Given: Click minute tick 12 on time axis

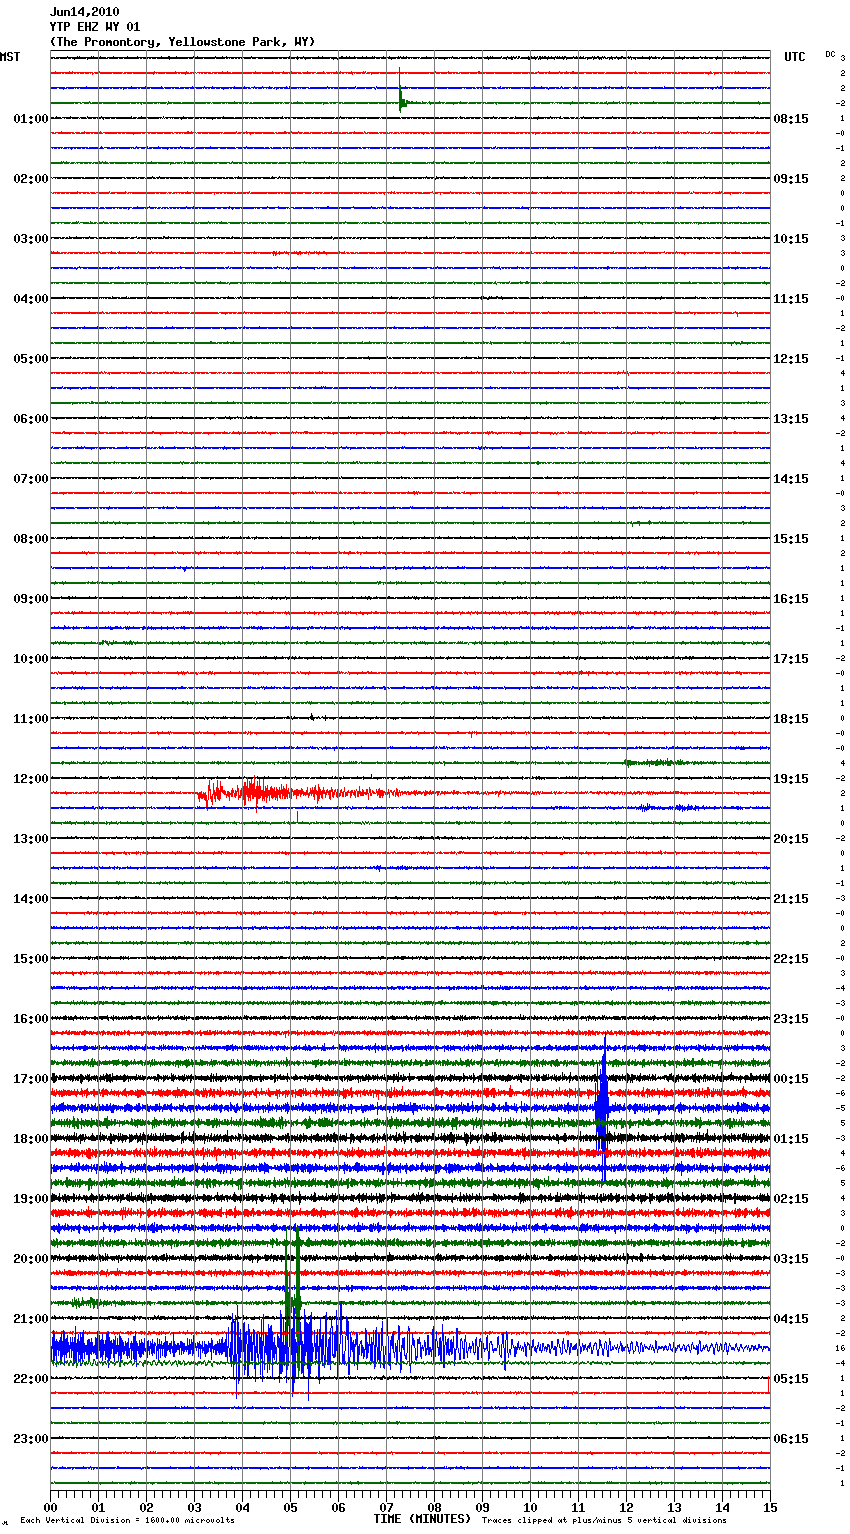Looking at the screenshot, I should tap(626, 1507).
